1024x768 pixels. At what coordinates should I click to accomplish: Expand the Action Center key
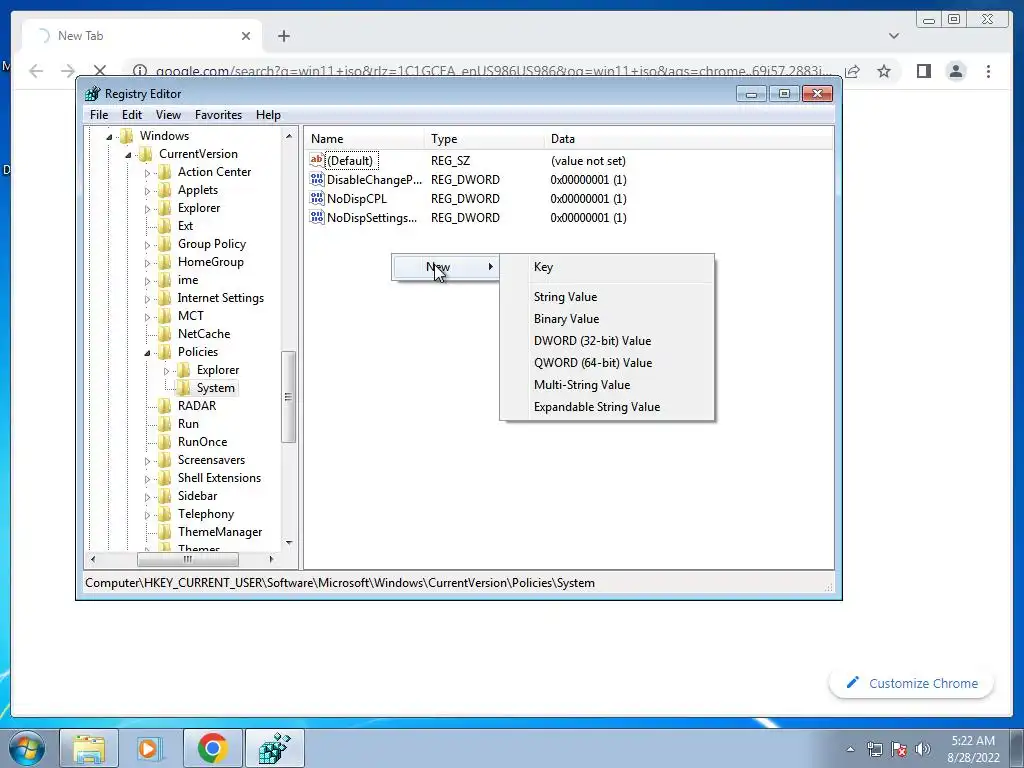147,173
